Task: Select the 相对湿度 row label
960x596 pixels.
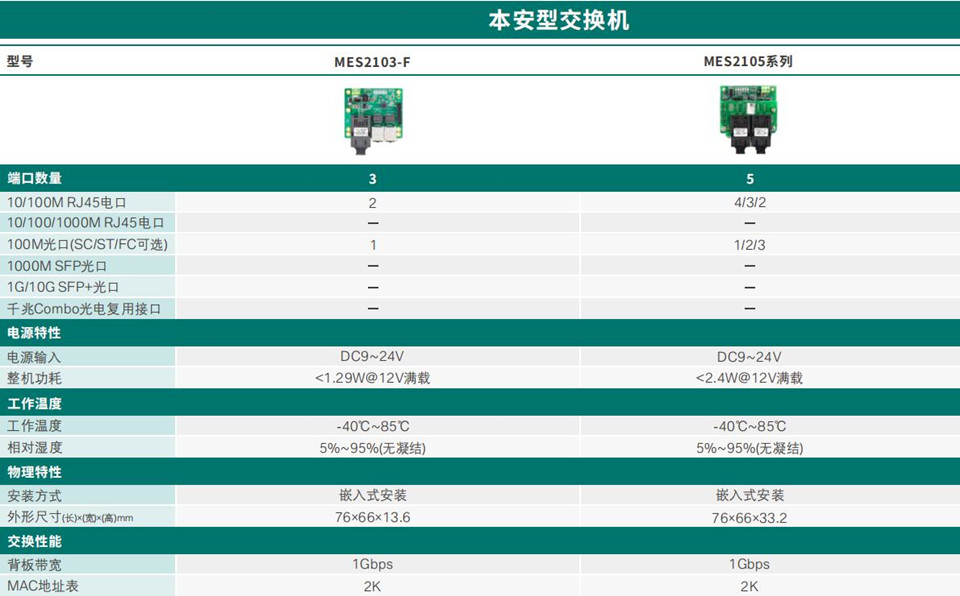Action: click(x=34, y=447)
